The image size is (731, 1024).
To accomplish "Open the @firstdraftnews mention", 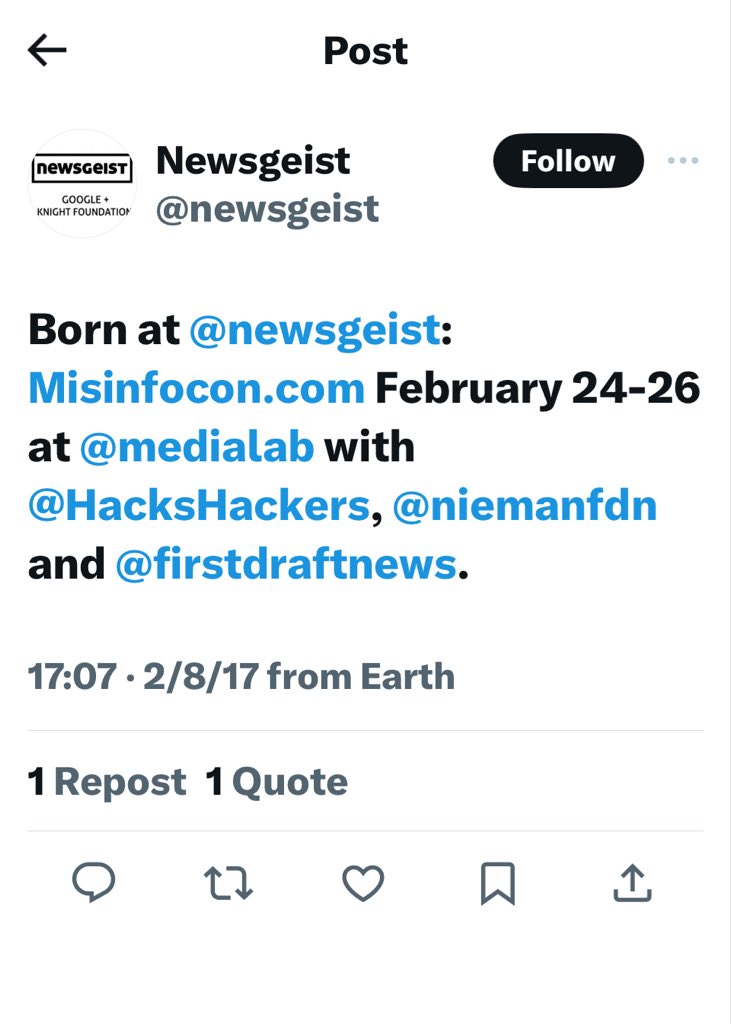I will tap(286, 565).
